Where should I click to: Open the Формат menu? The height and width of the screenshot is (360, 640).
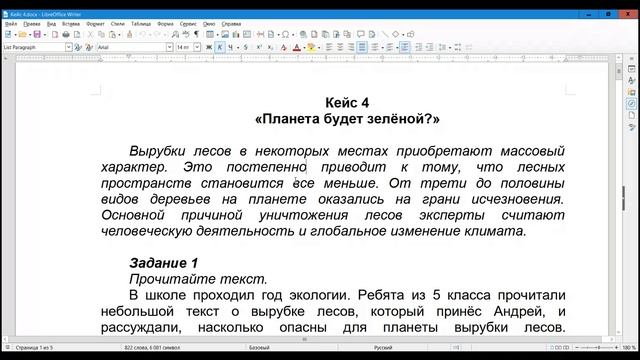[x=95, y=24]
